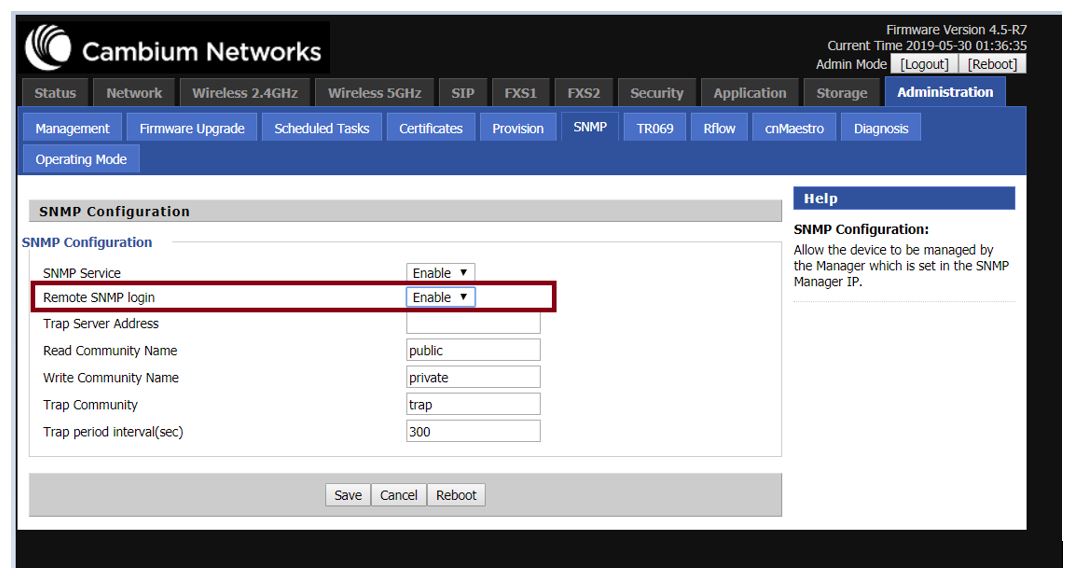Open the cnMaestro sub-tab

tap(794, 128)
